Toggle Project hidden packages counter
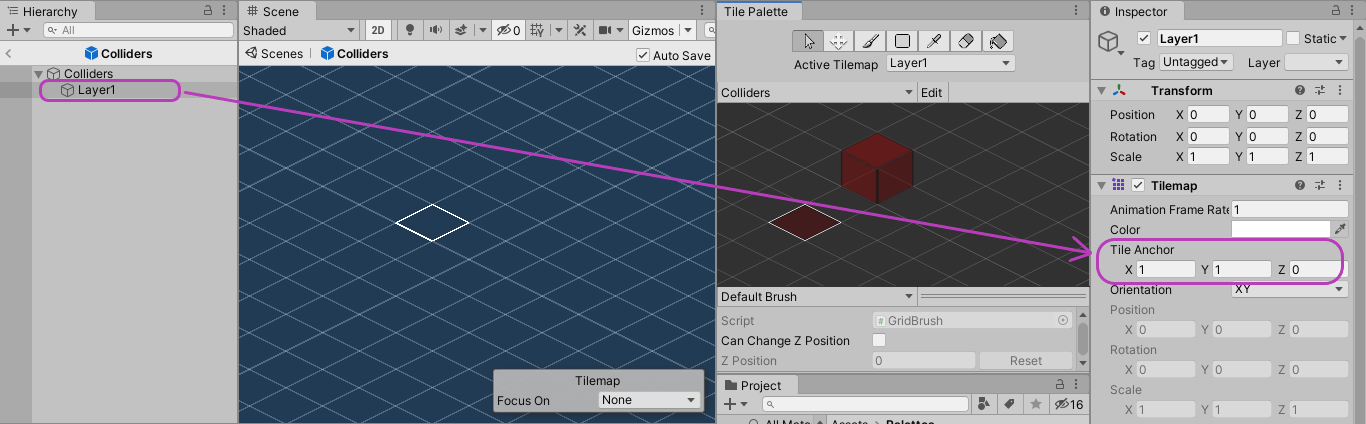 coord(1069,404)
